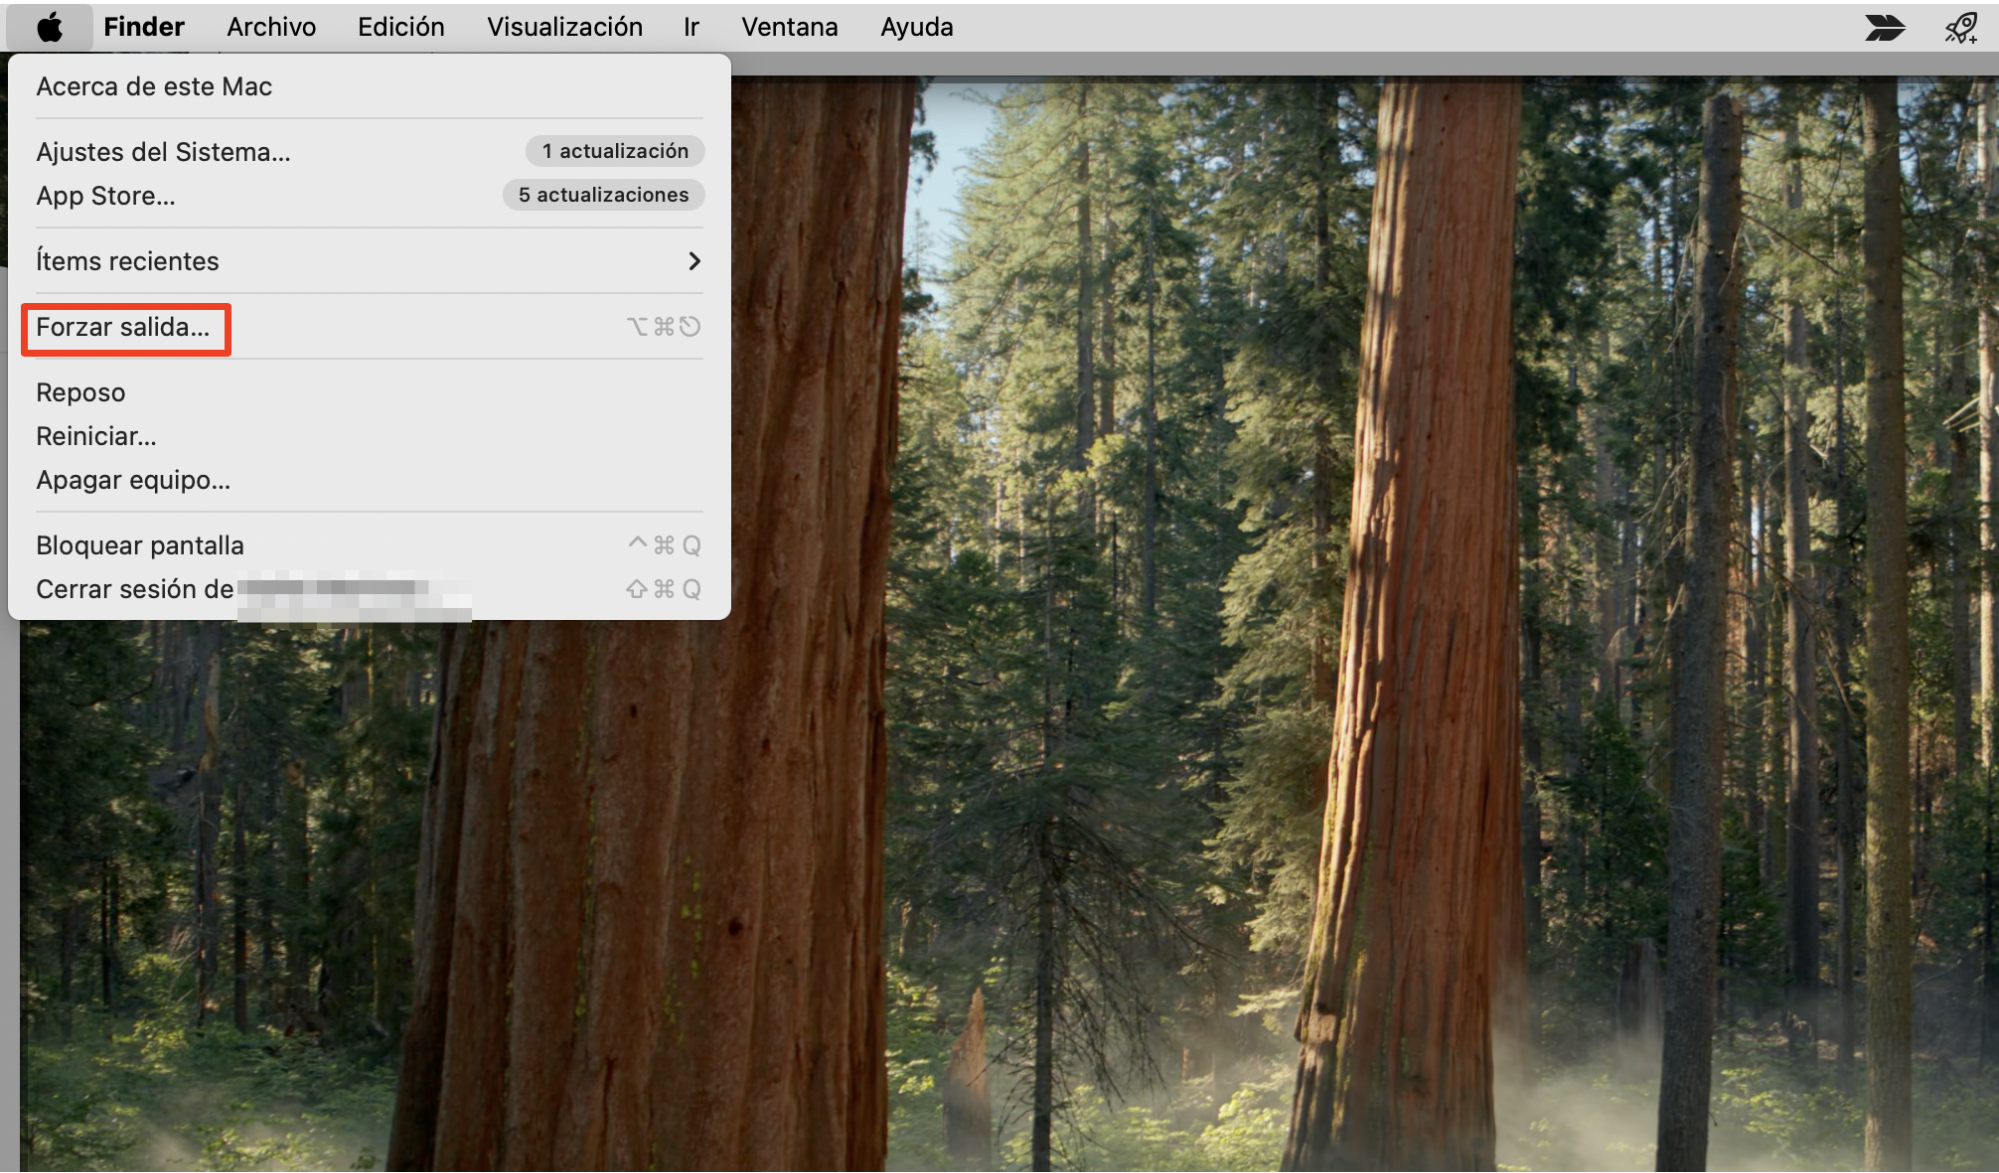Image resolution: width=1999 pixels, height=1173 pixels.
Task: Expand the Ítems recientes submenu chevron
Action: (694, 261)
